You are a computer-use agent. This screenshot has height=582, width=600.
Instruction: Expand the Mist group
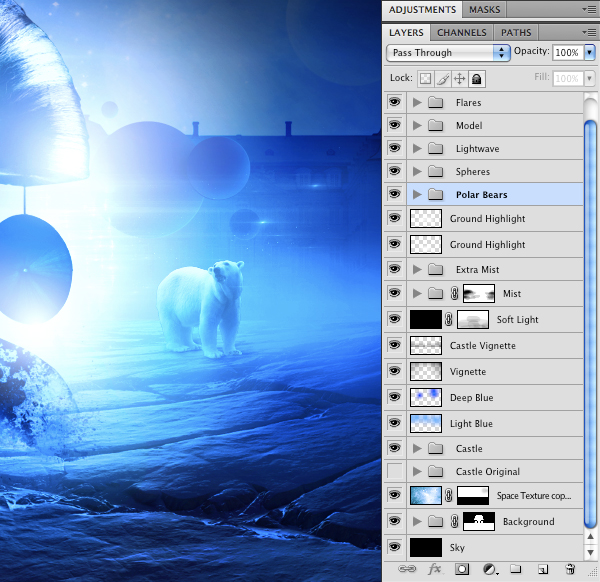[417, 293]
